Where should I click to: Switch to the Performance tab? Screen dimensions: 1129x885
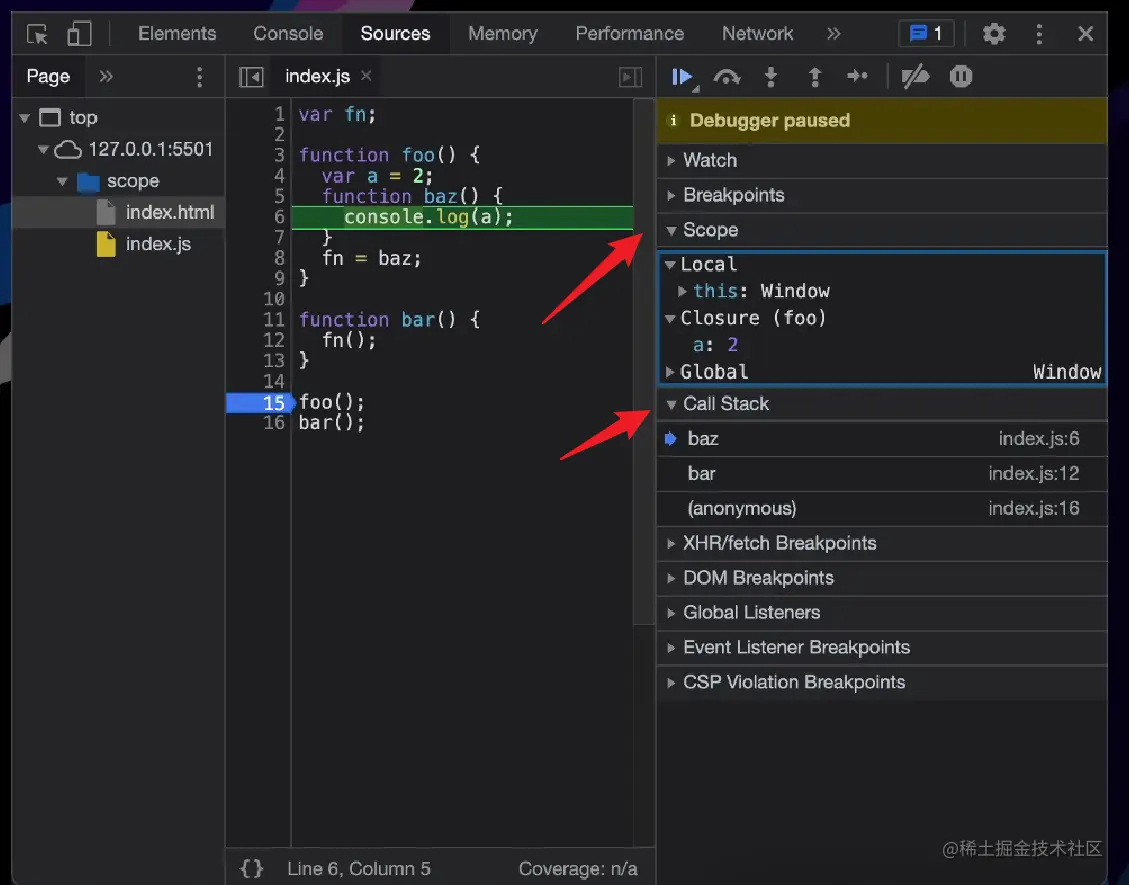coord(629,34)
